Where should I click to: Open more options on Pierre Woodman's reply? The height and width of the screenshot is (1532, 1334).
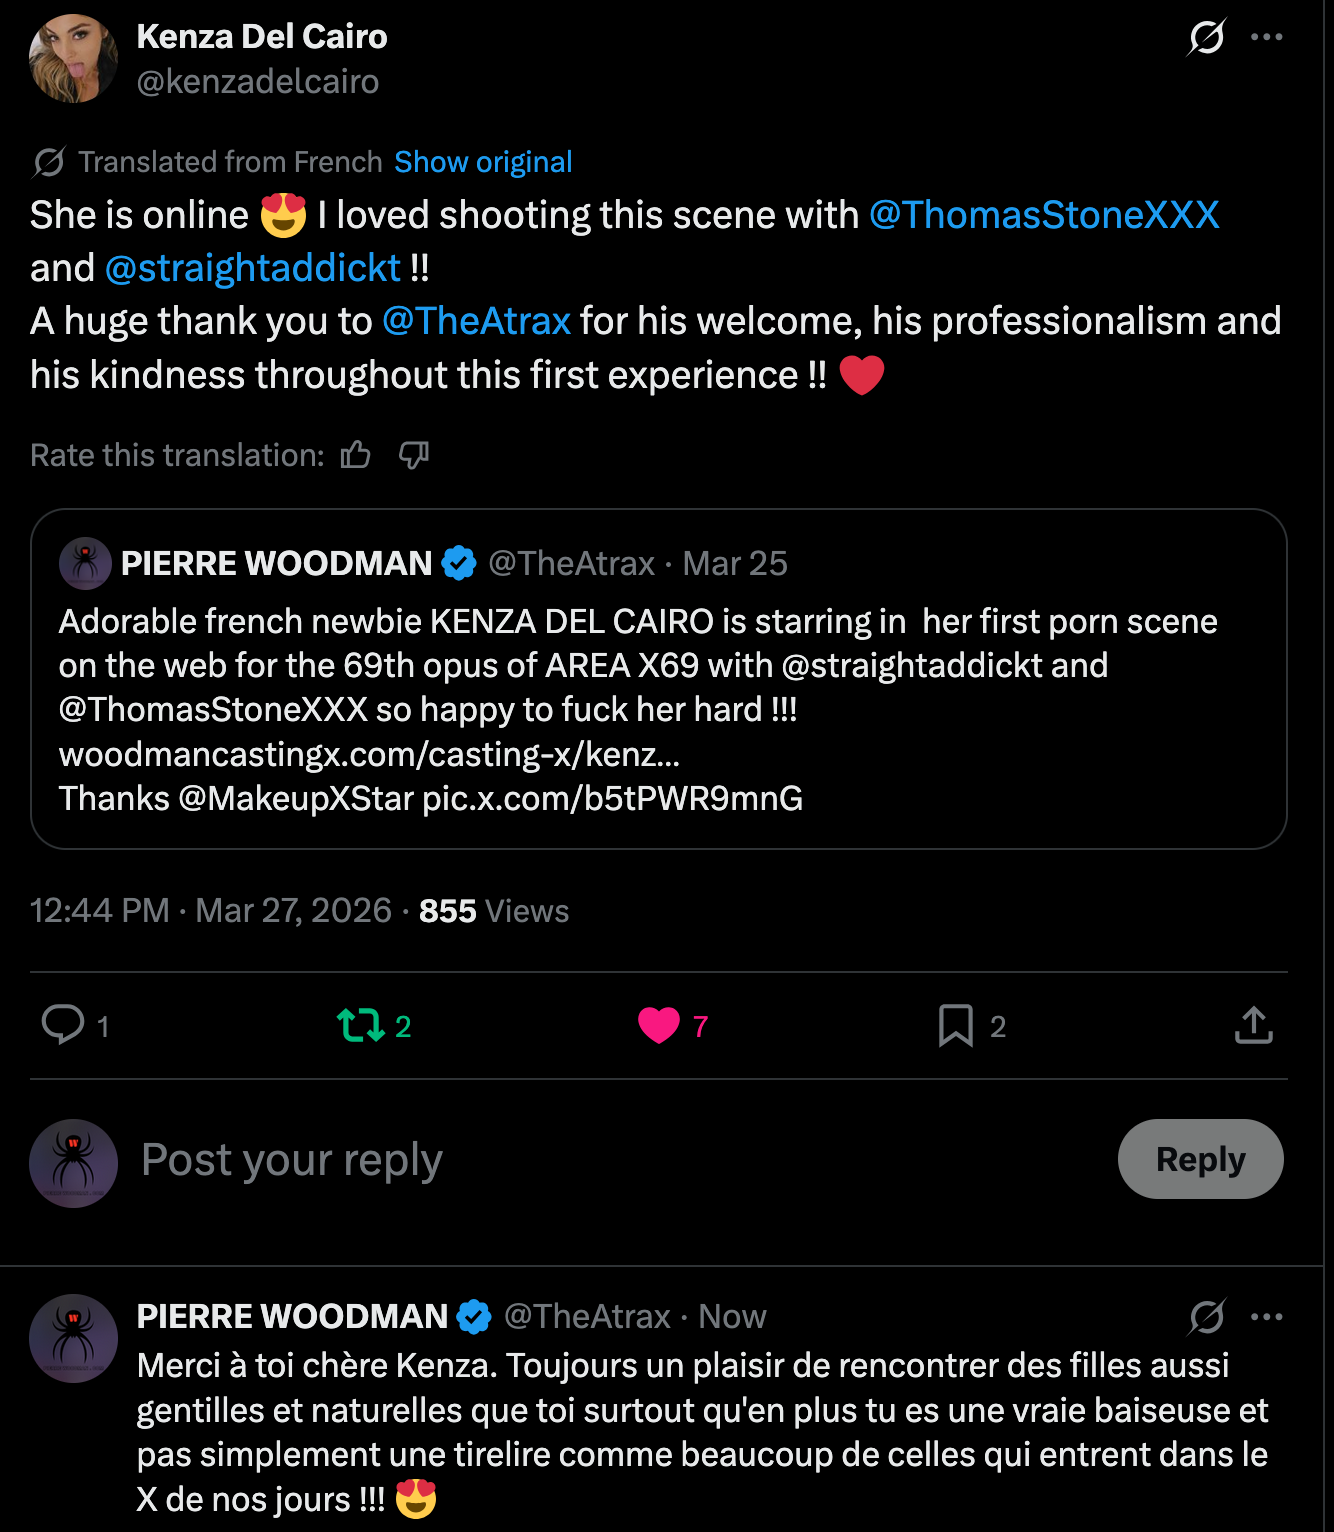pos(1266,1317)
